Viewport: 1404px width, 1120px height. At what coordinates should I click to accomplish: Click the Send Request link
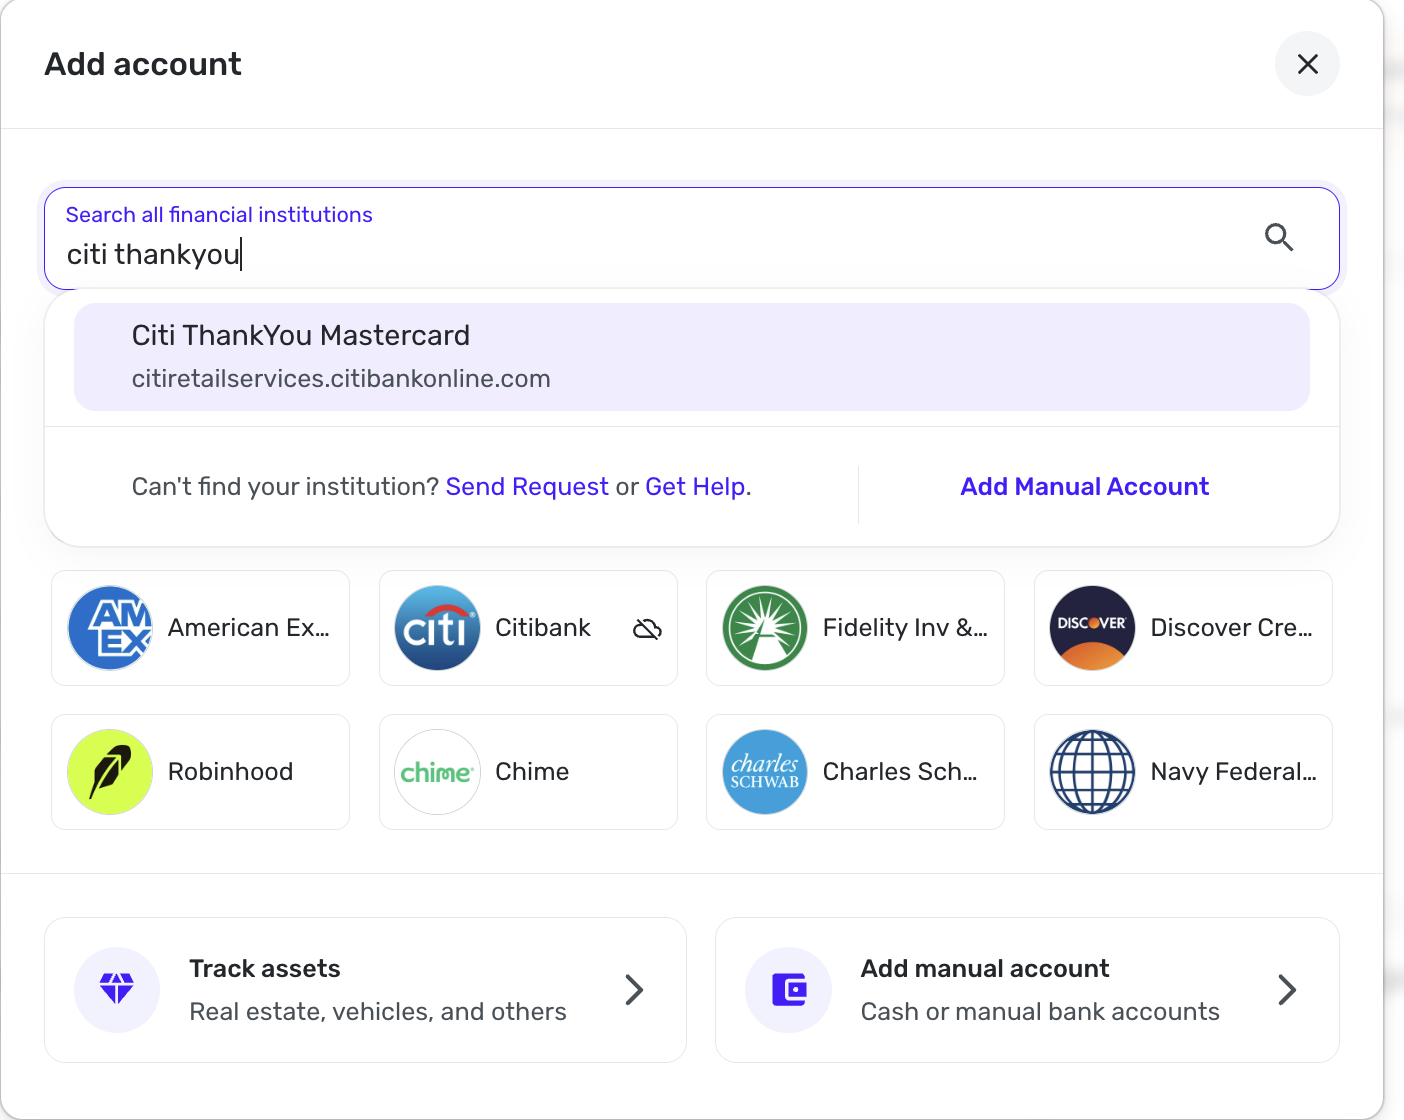(x=527, y=487)
